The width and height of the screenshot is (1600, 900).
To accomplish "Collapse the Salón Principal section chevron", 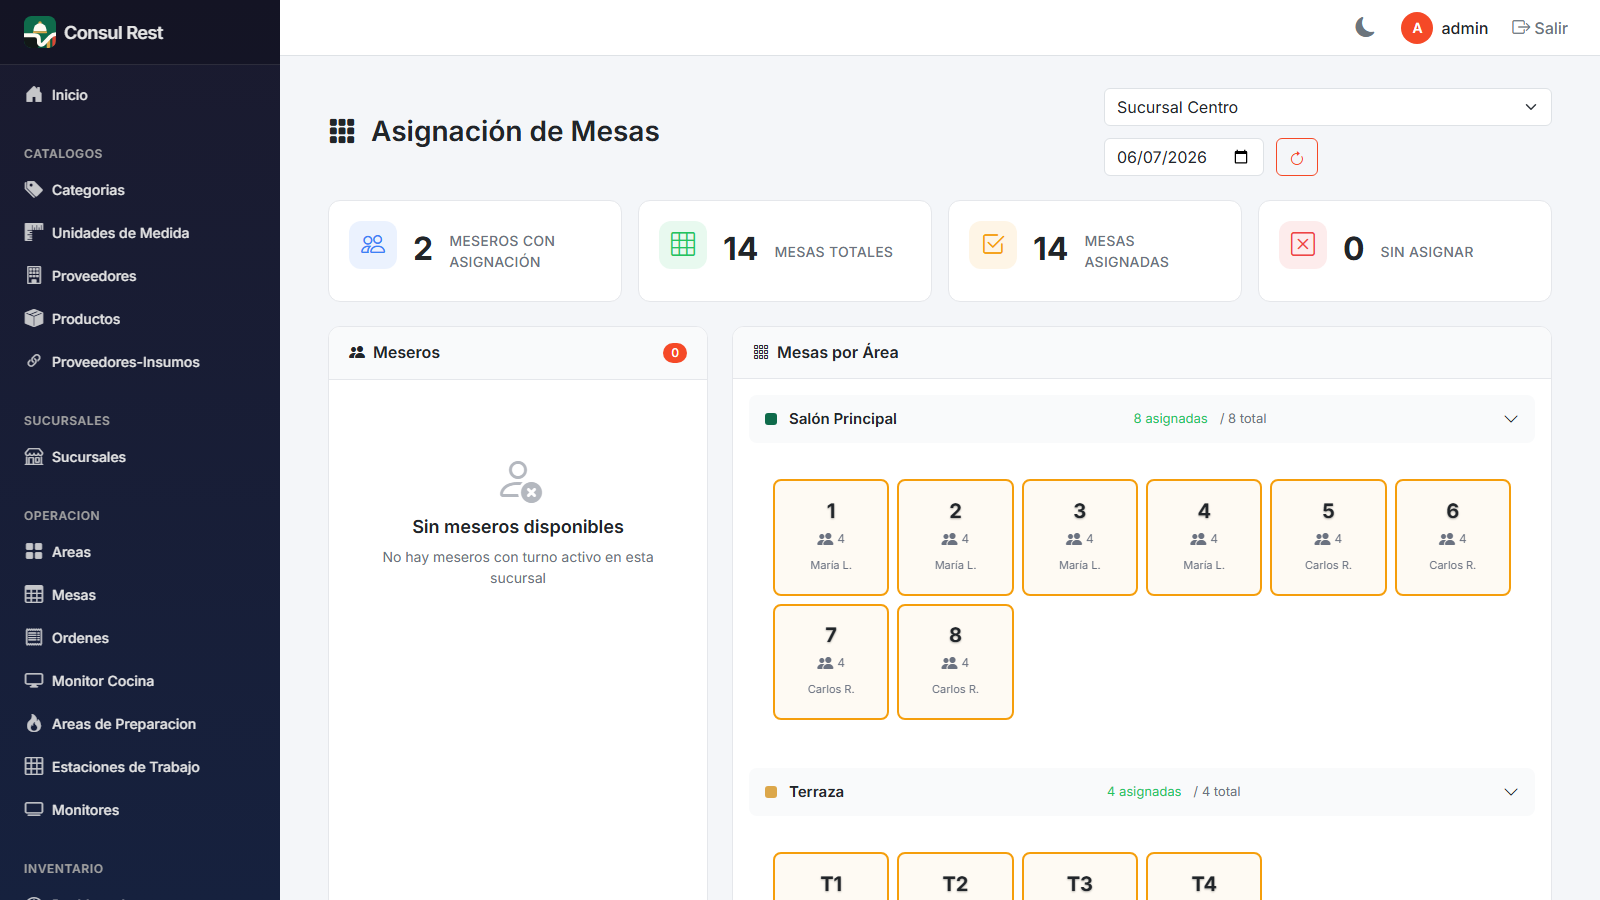I will (x=1511, y=419).
